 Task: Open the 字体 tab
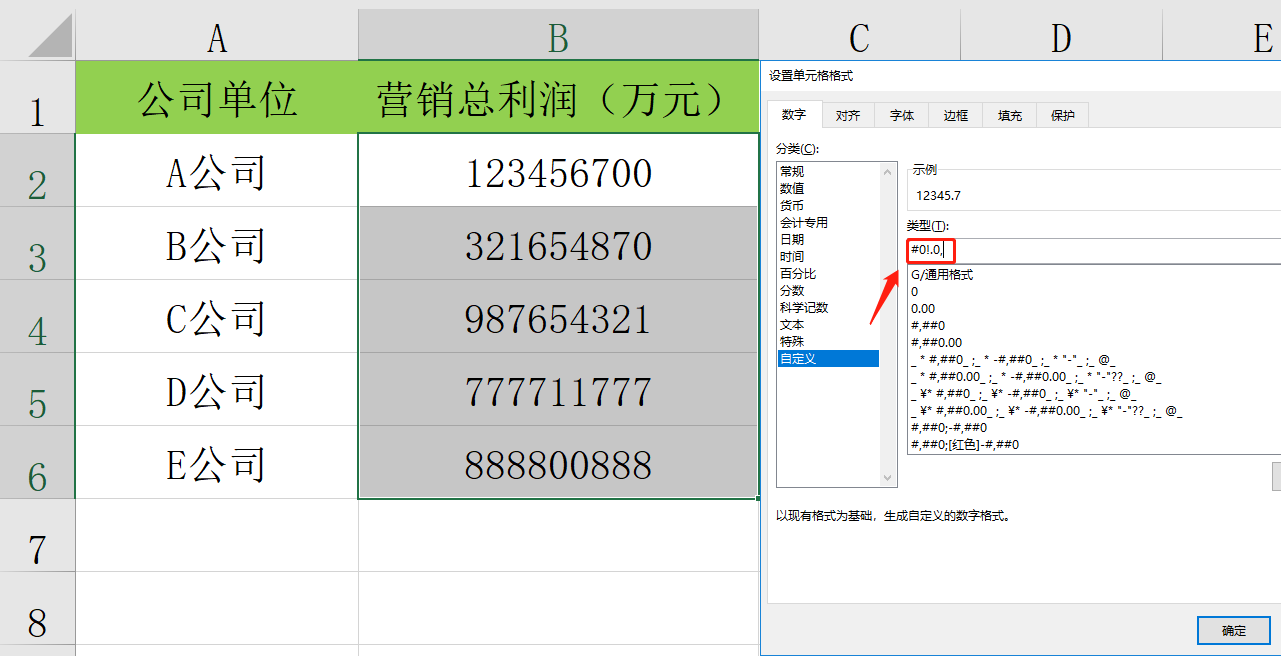(902, 115)
